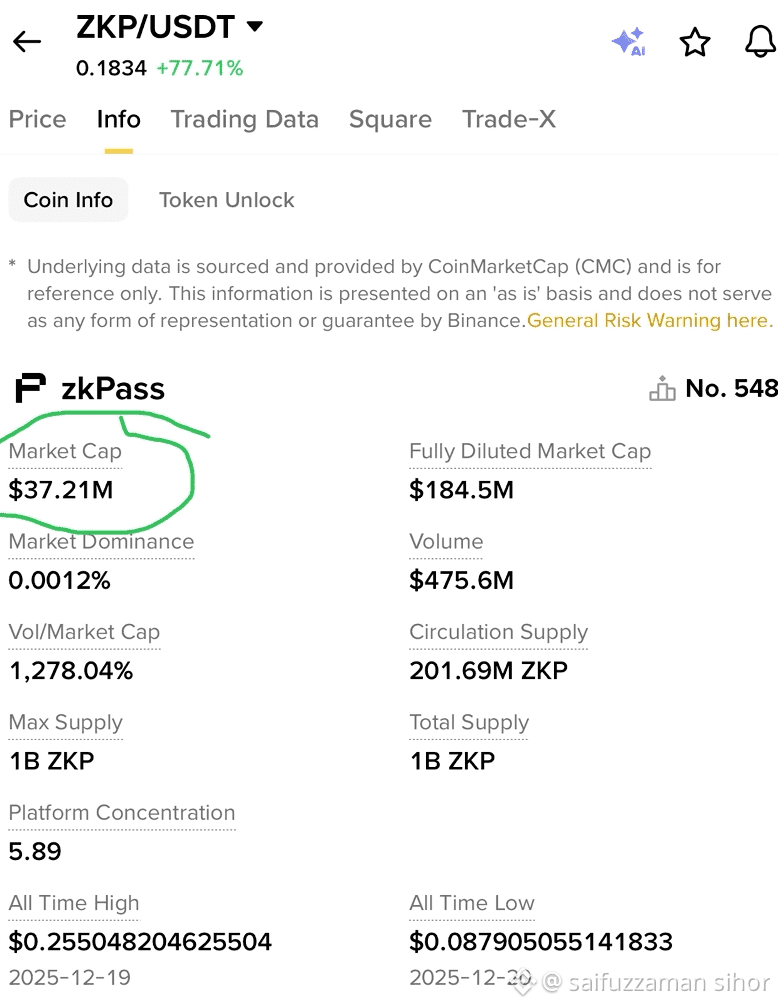The height and width of the screenshot is (1007, 778).
Task: Select the Coin Info toggle
Action: pyautogui.click(x=68, y=200)
